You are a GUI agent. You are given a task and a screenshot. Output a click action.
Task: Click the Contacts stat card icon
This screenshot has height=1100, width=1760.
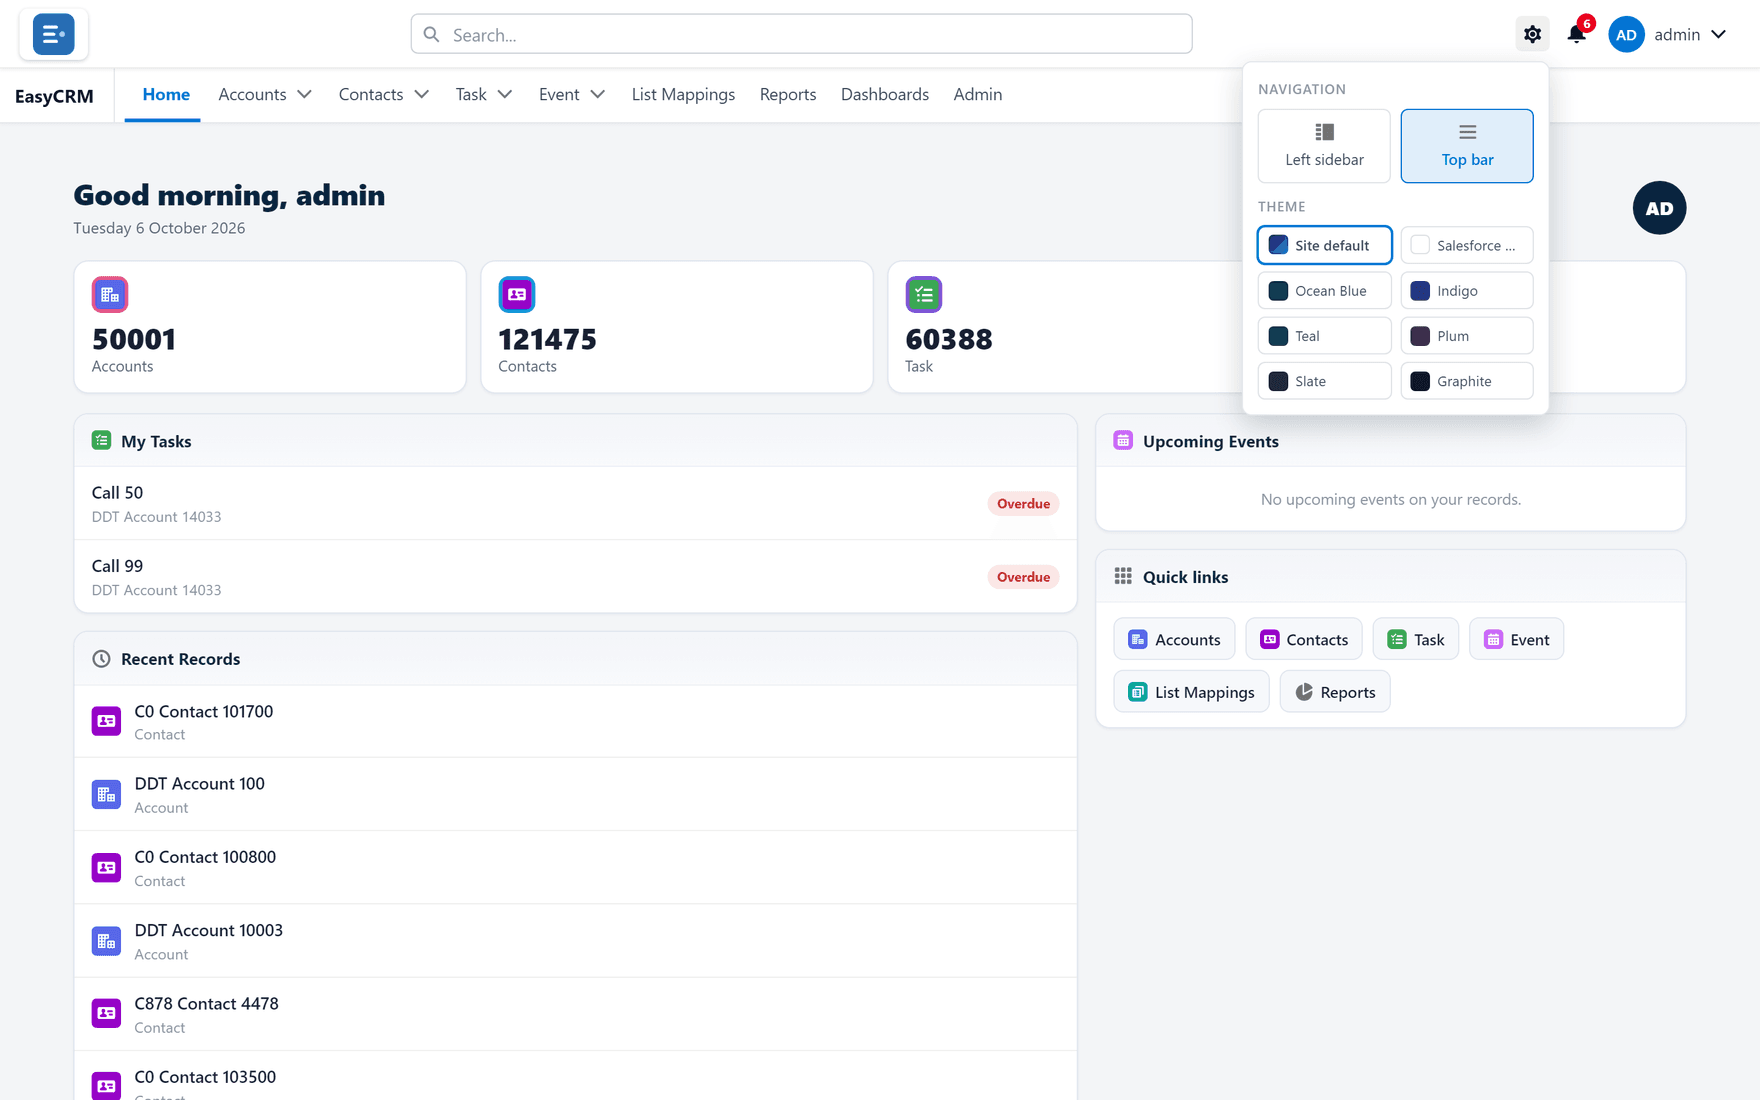point(517,294)
